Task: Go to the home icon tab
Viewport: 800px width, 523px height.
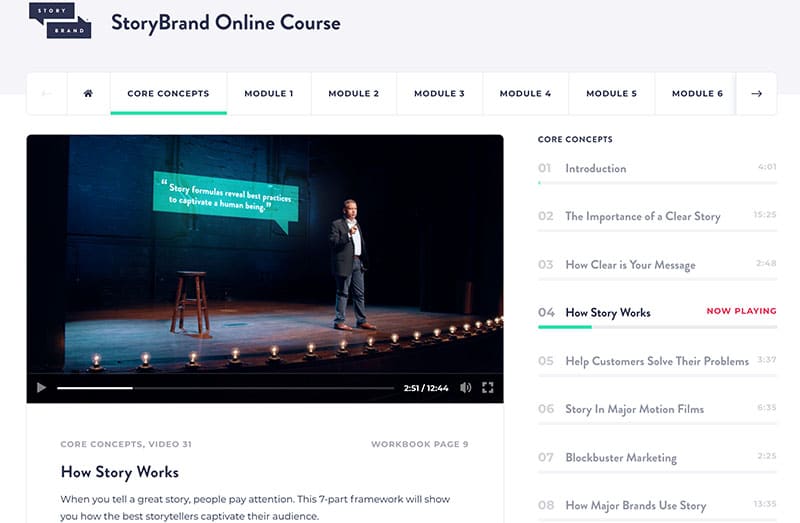Action: point(88,93)
